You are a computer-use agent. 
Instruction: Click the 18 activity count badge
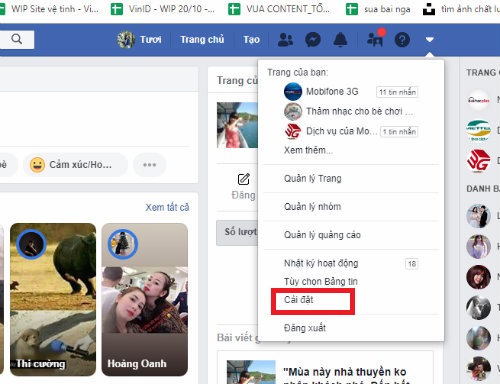(412, 264)
